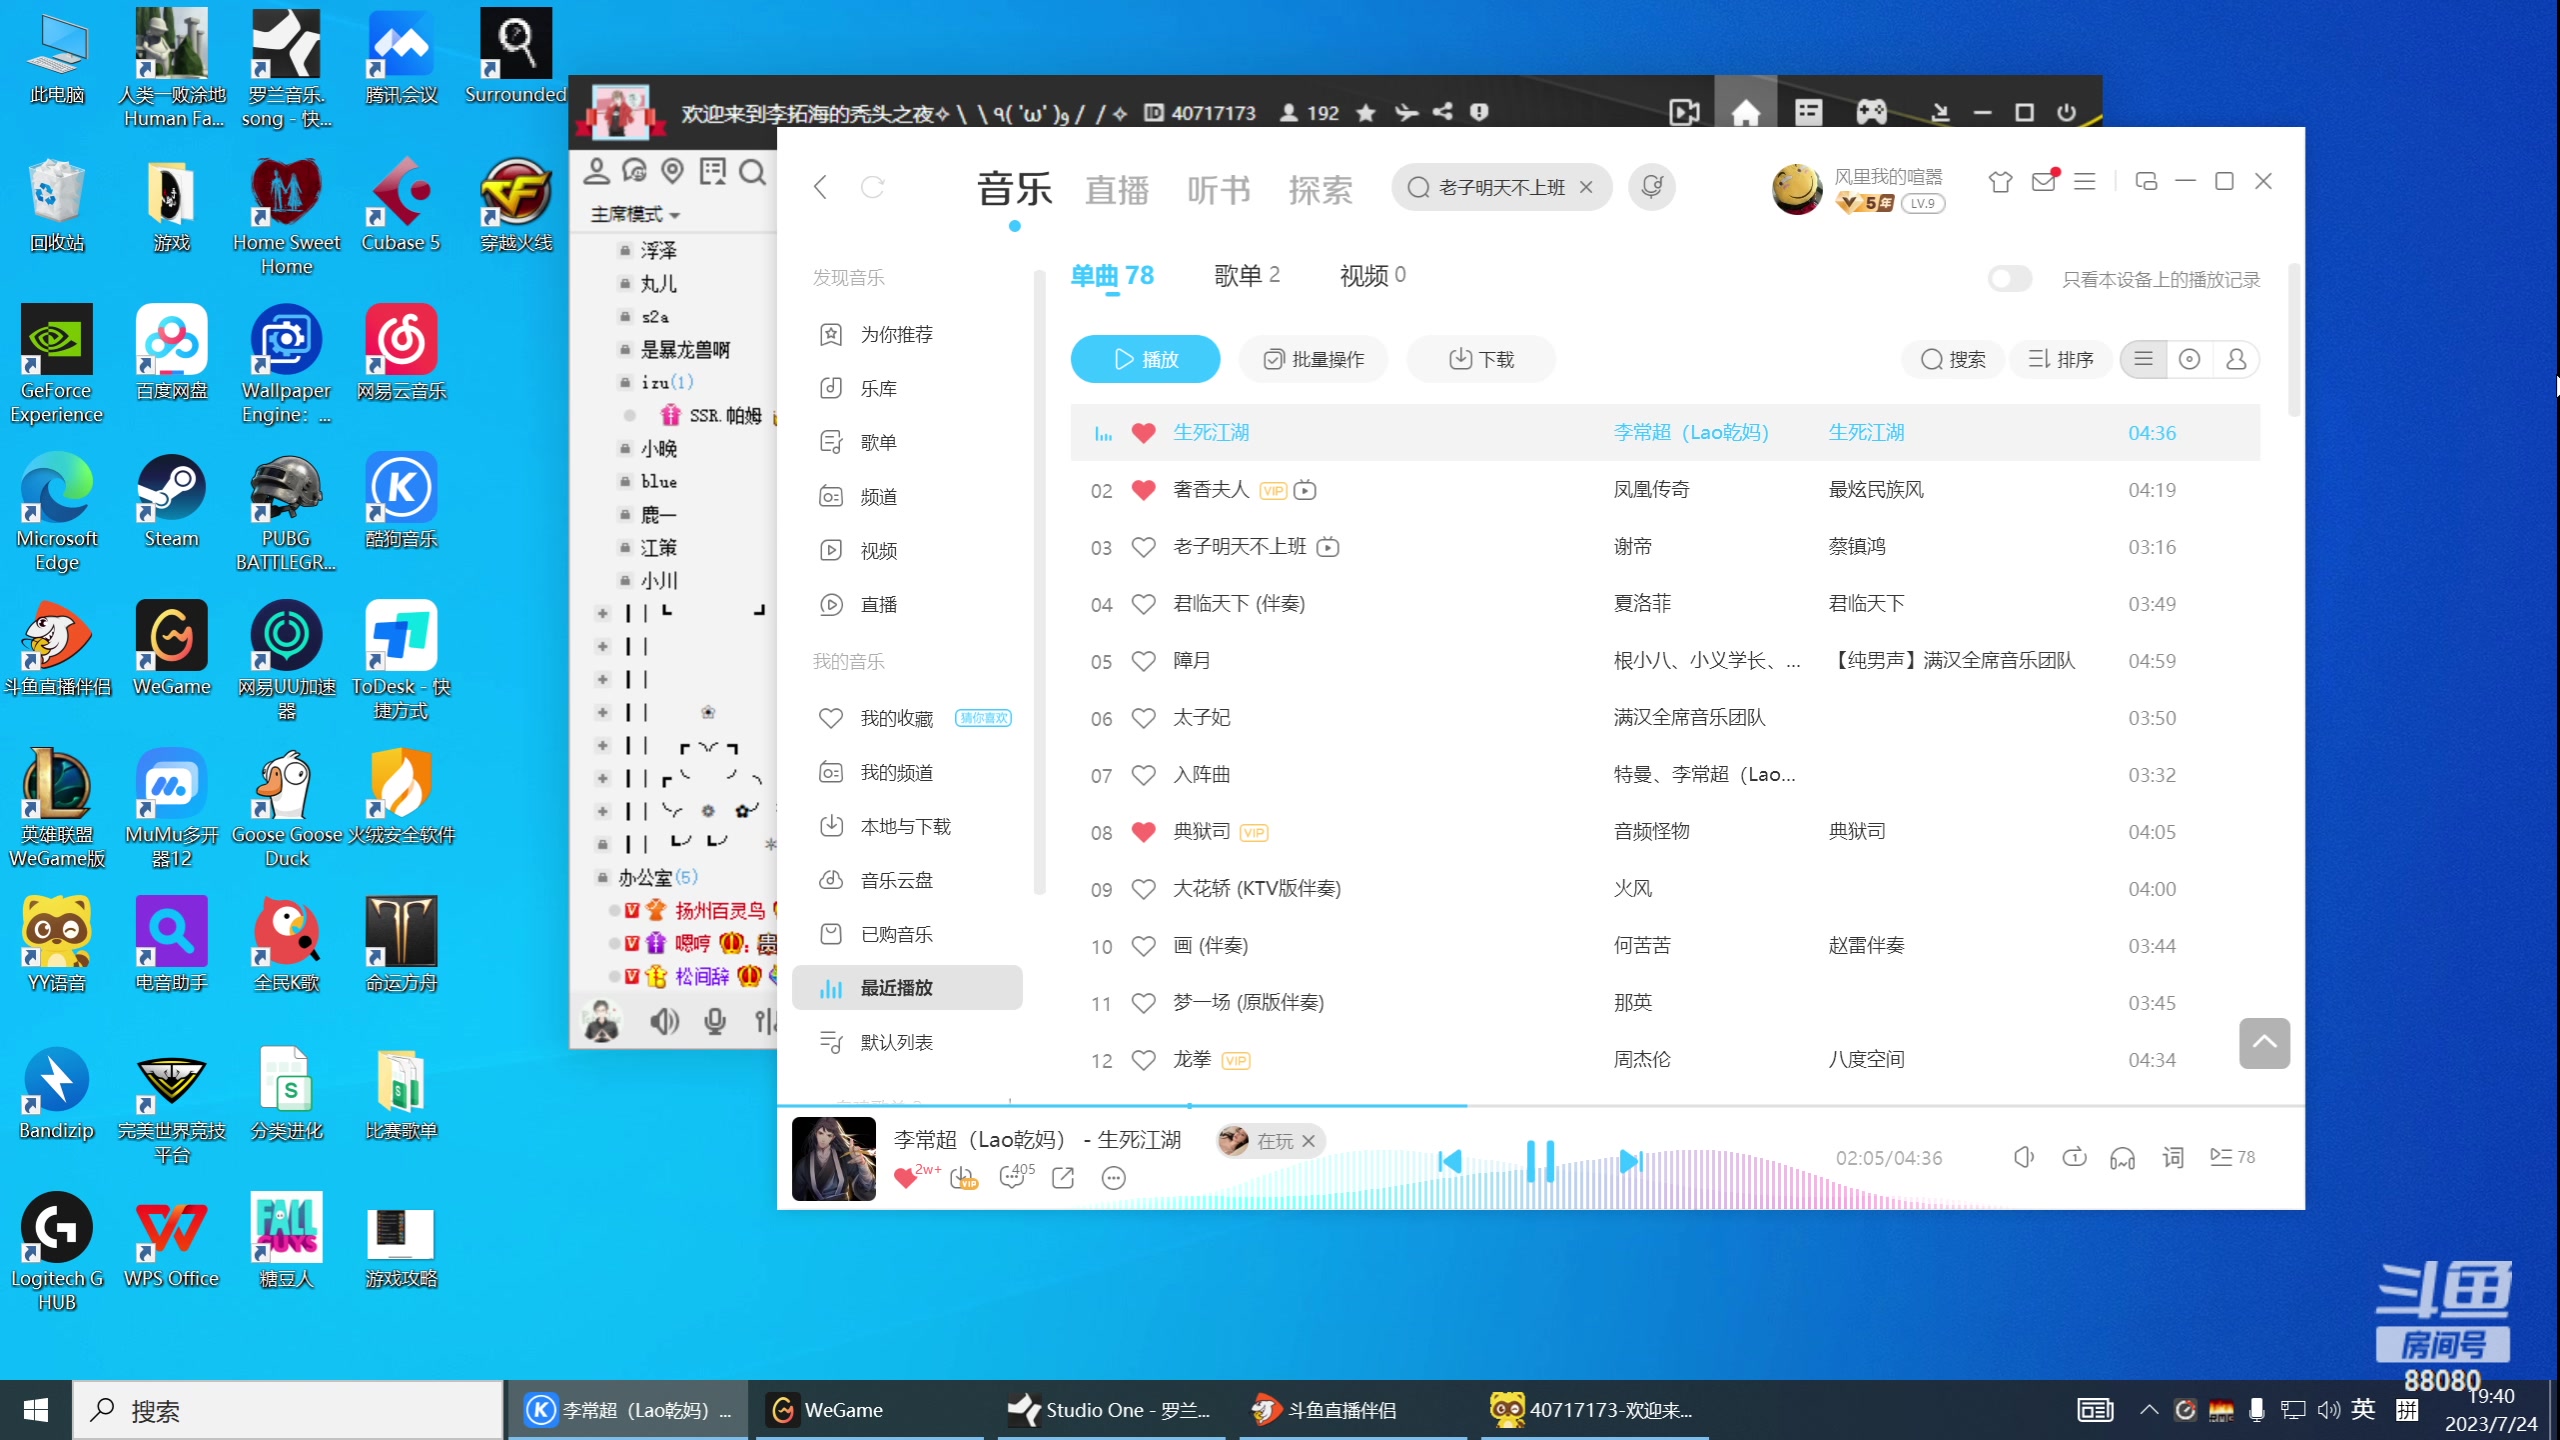Open the 直播 section in the top navigation
Image resolution: width=2560 pixels, height=1440 pixels.
click(x=1116, y=189)
